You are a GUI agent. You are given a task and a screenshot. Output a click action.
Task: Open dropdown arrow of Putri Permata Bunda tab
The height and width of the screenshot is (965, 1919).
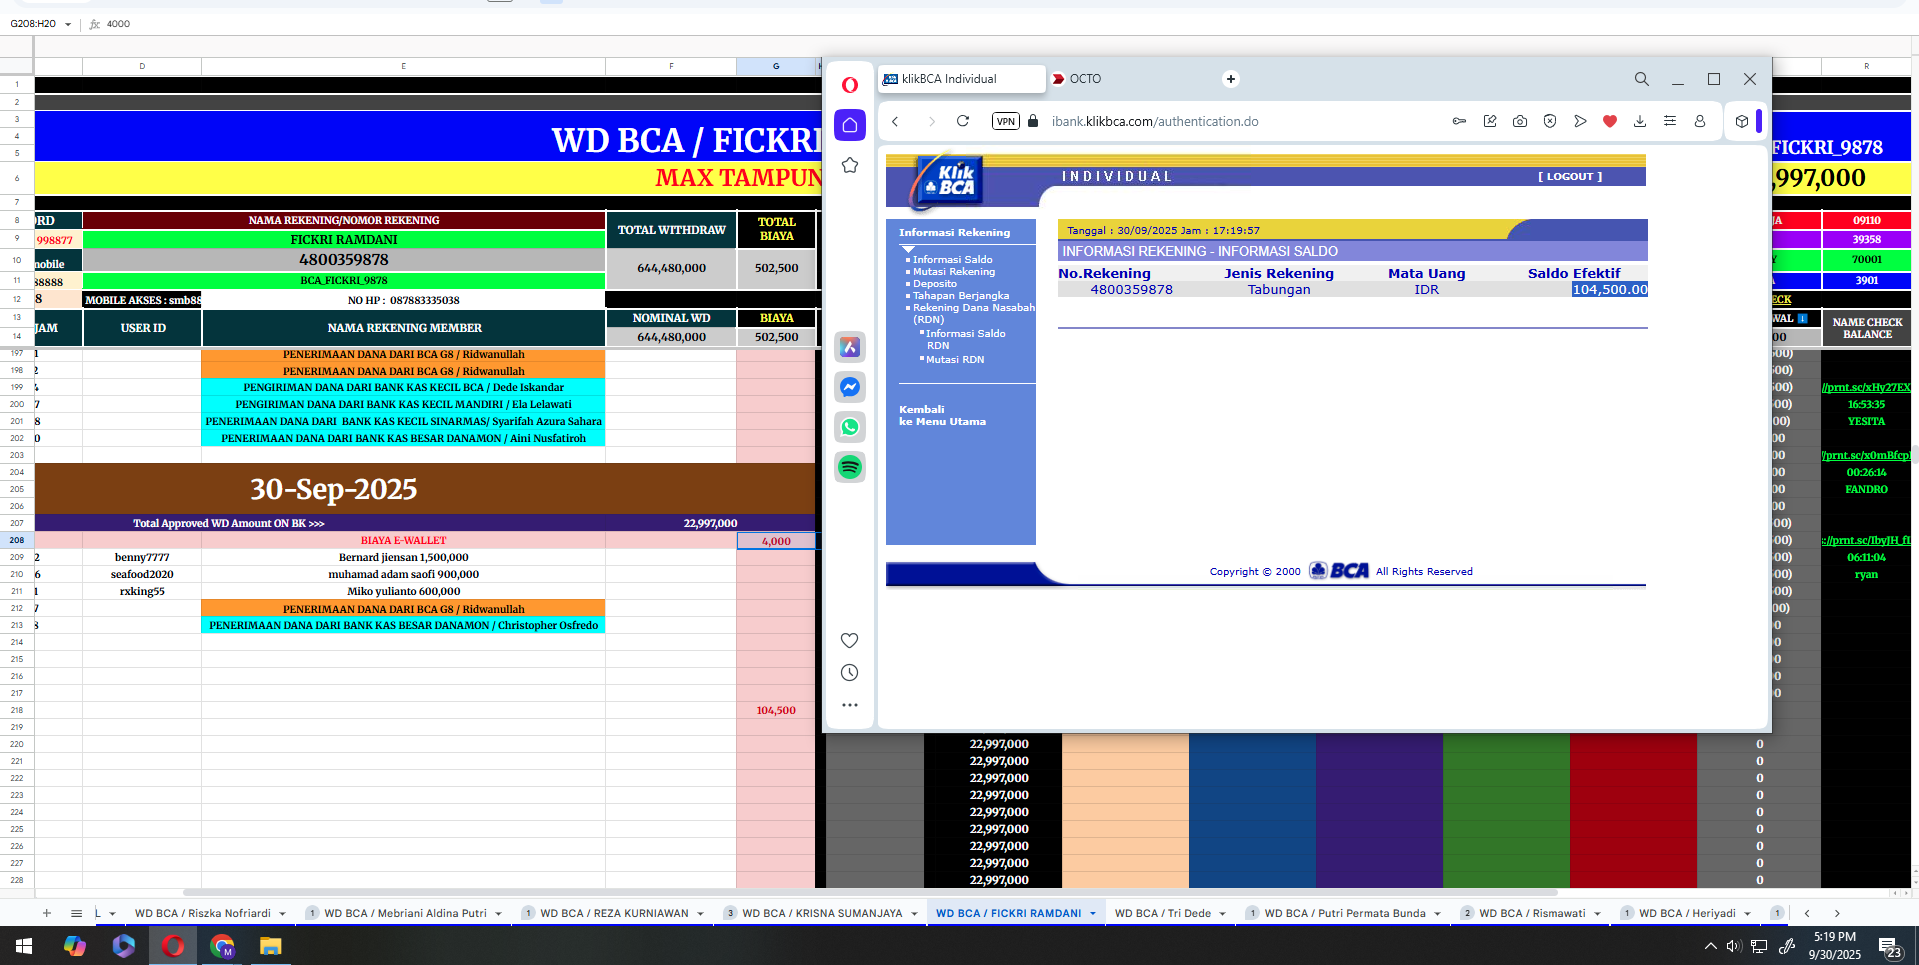[x=1437, y=913]
